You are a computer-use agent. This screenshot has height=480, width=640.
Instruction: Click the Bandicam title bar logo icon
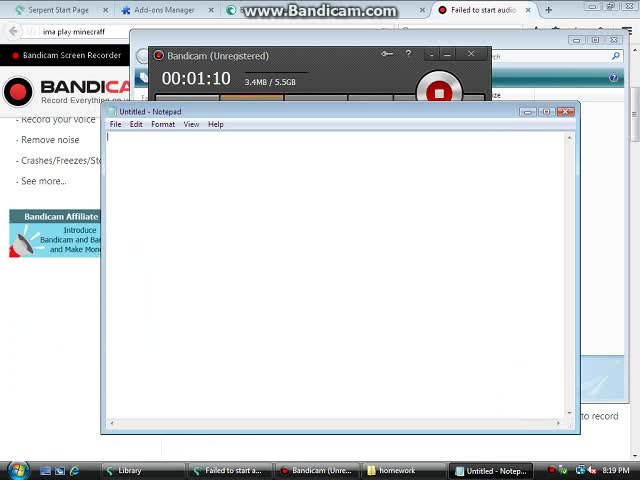[158, 56]
